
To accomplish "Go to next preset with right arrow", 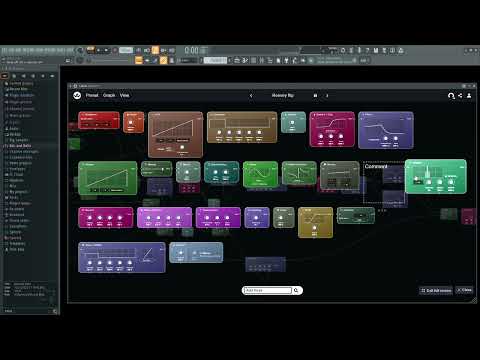I will (327, 96).
